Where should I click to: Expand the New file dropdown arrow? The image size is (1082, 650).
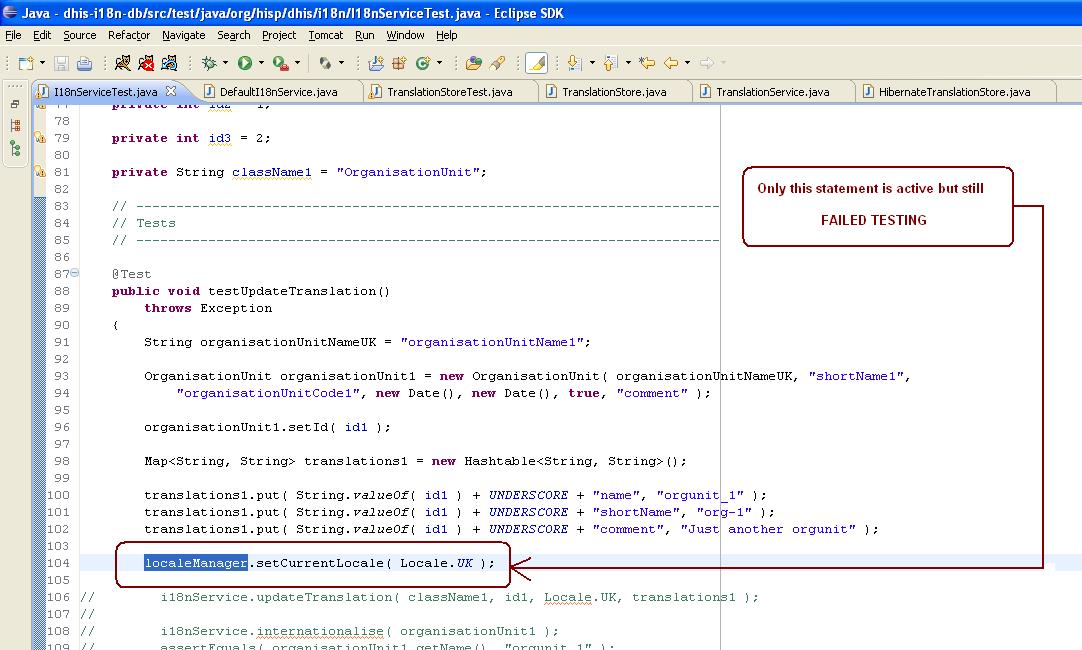41,63
